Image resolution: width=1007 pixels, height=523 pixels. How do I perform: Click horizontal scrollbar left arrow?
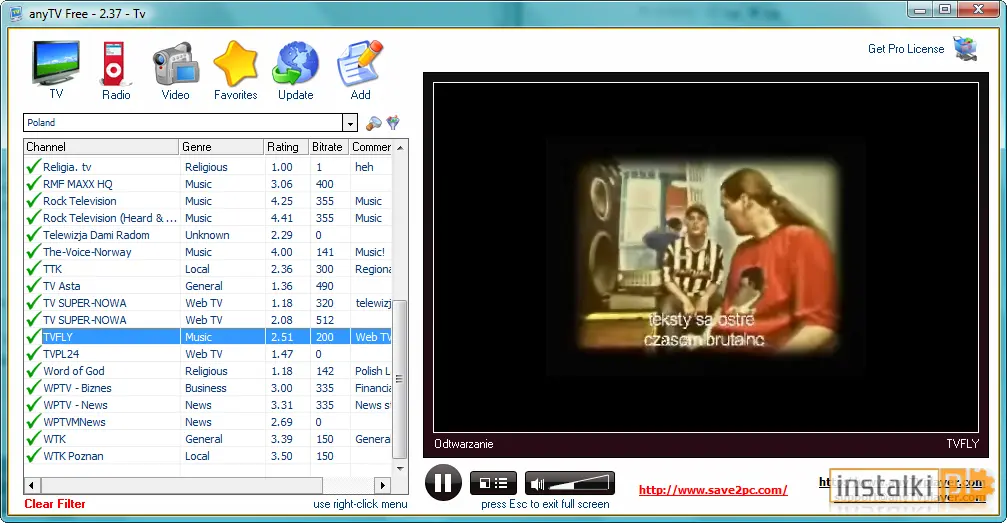point(31,485)
